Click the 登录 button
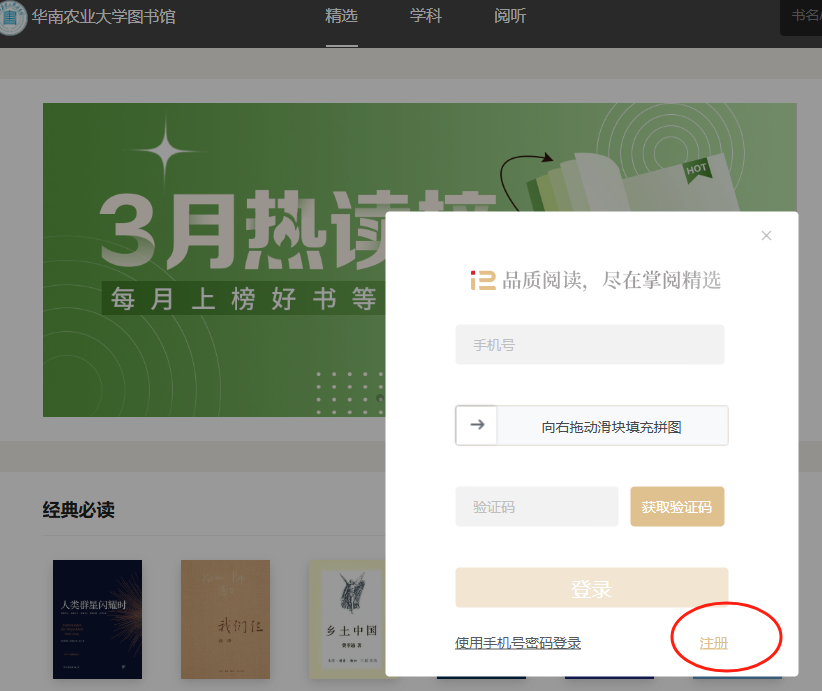The height and width of the screenshot is (691, 822). coord(591,588)
